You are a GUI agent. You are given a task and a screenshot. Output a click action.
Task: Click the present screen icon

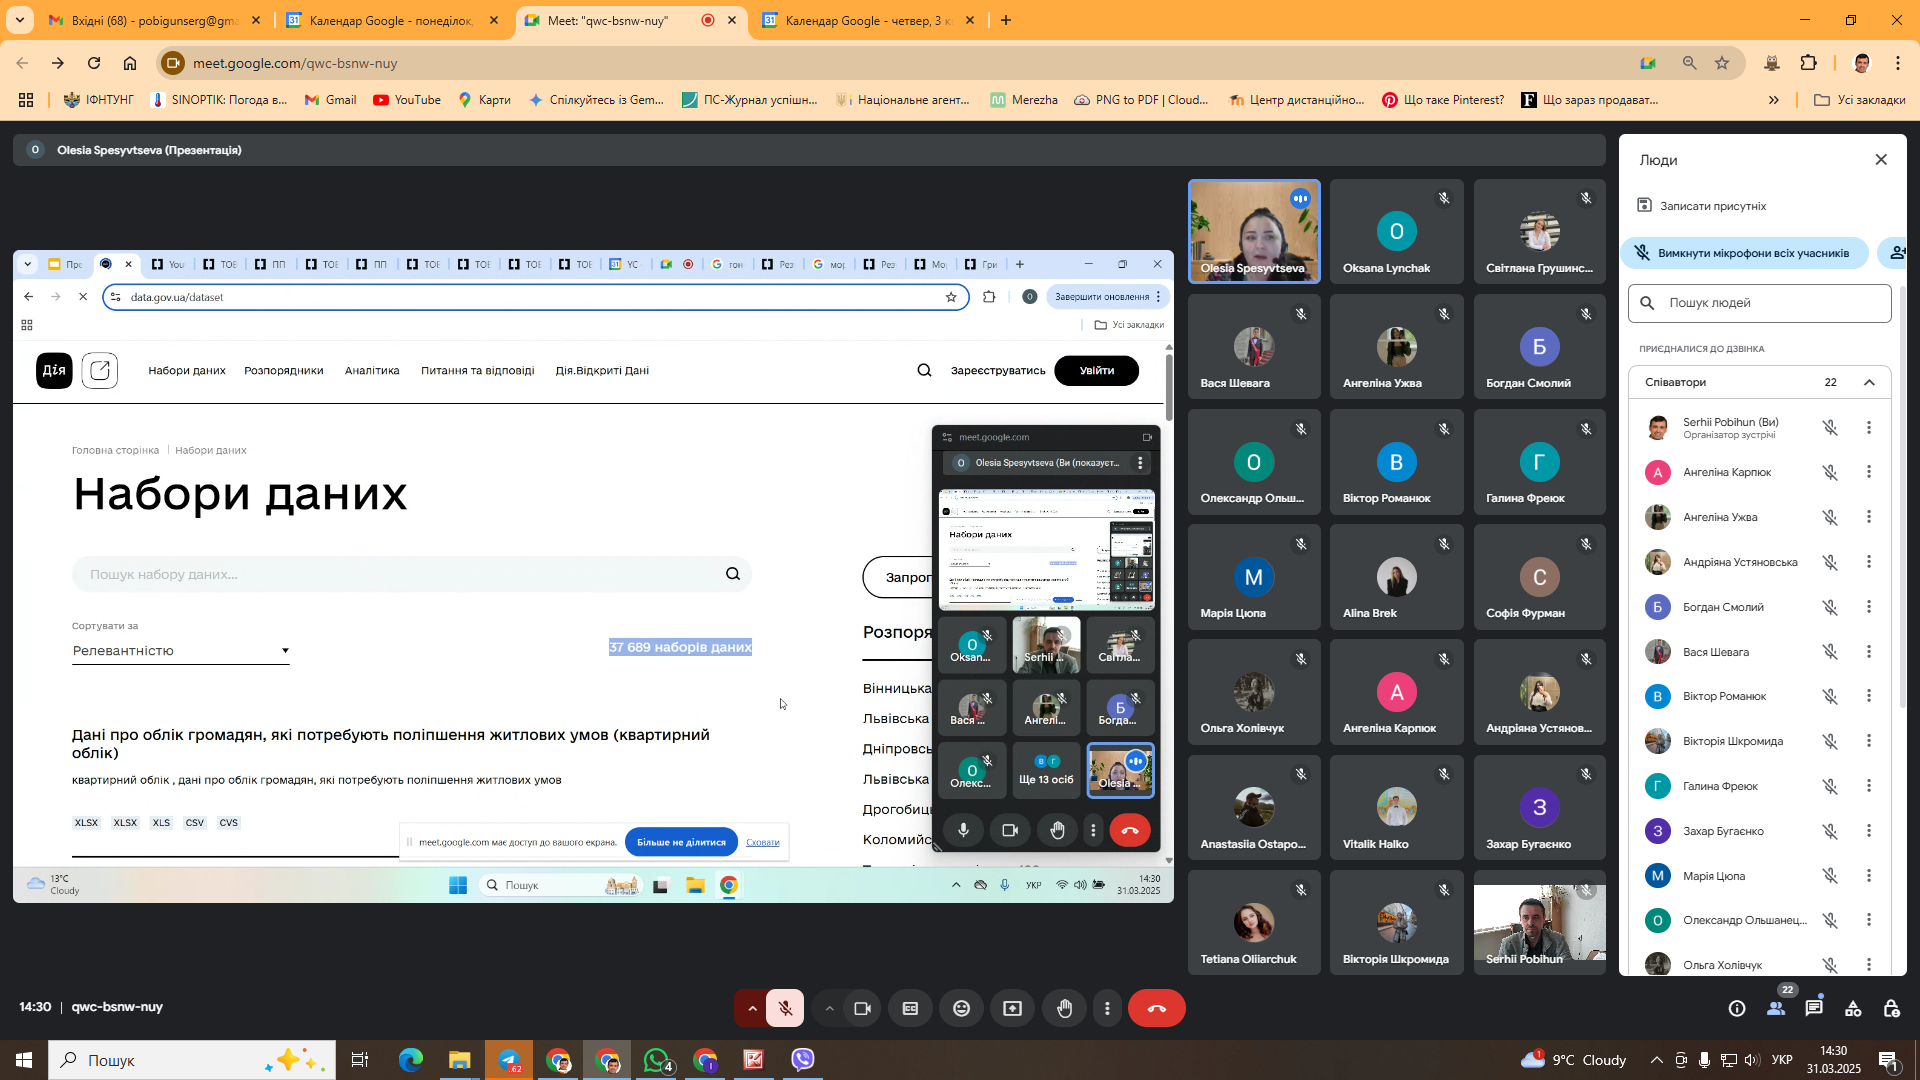pos(1012,1008)
